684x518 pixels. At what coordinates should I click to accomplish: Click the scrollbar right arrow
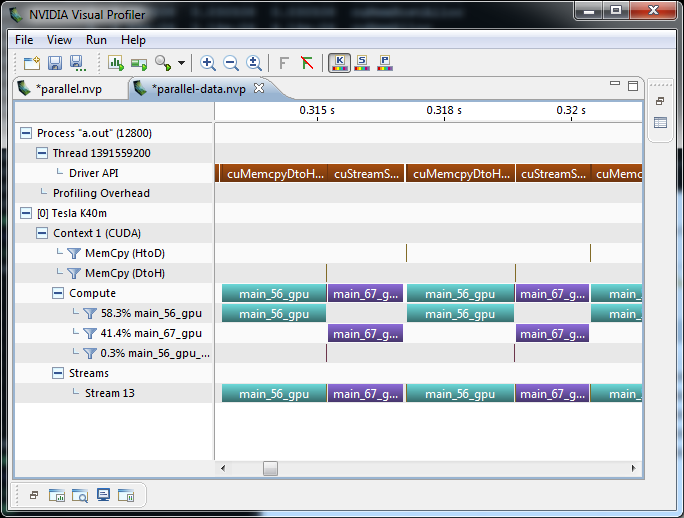(x=633, y=469)
